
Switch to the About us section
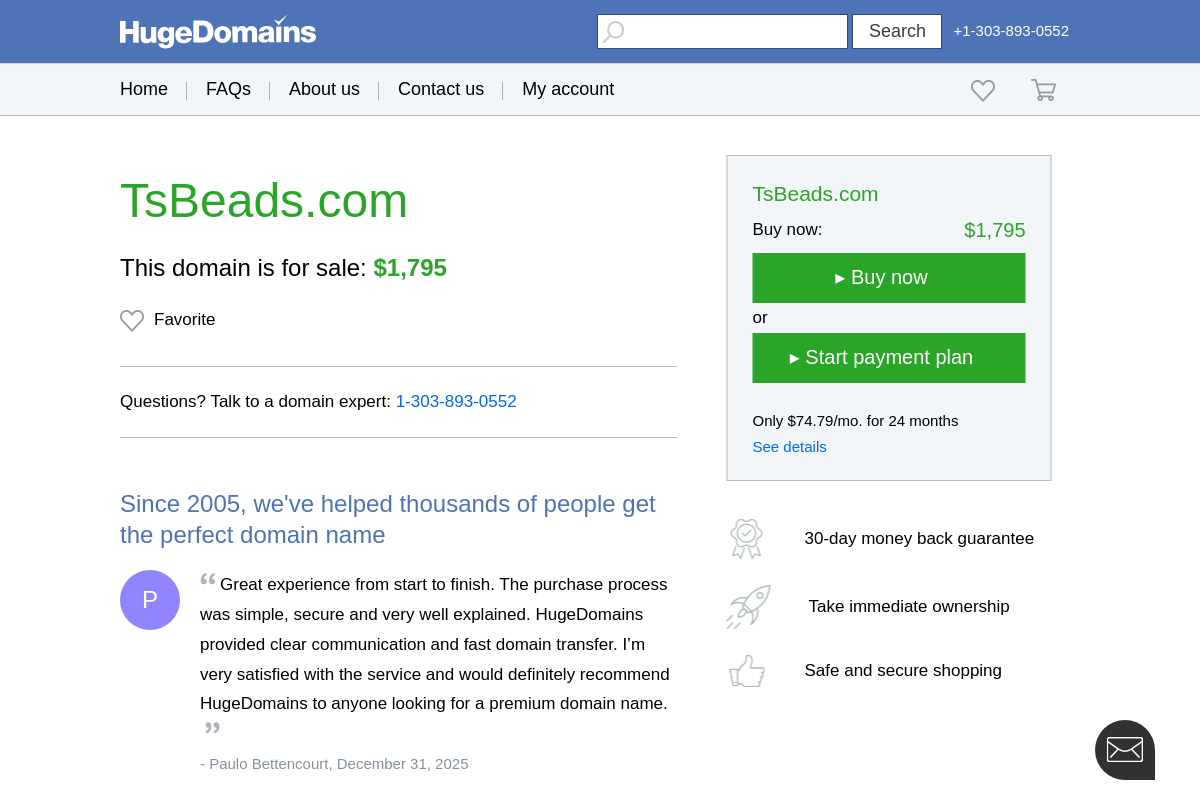click(x=324, y=89)
